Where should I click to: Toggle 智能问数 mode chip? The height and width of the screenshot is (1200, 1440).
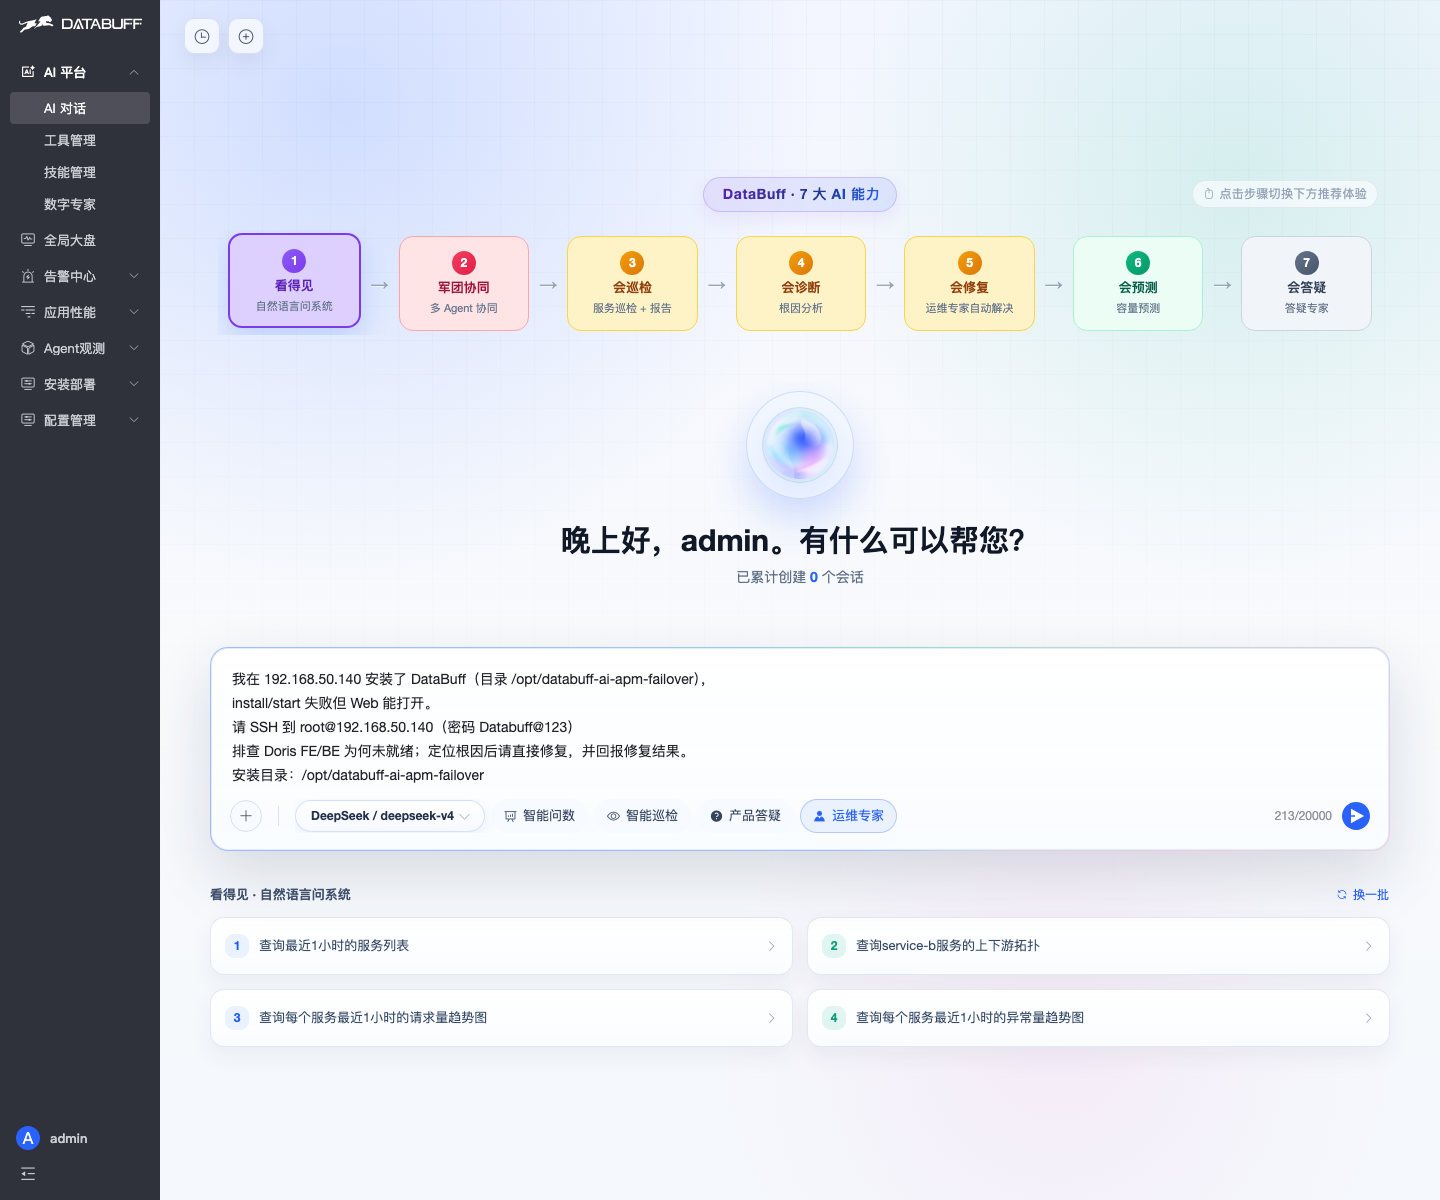click(539, 816)
